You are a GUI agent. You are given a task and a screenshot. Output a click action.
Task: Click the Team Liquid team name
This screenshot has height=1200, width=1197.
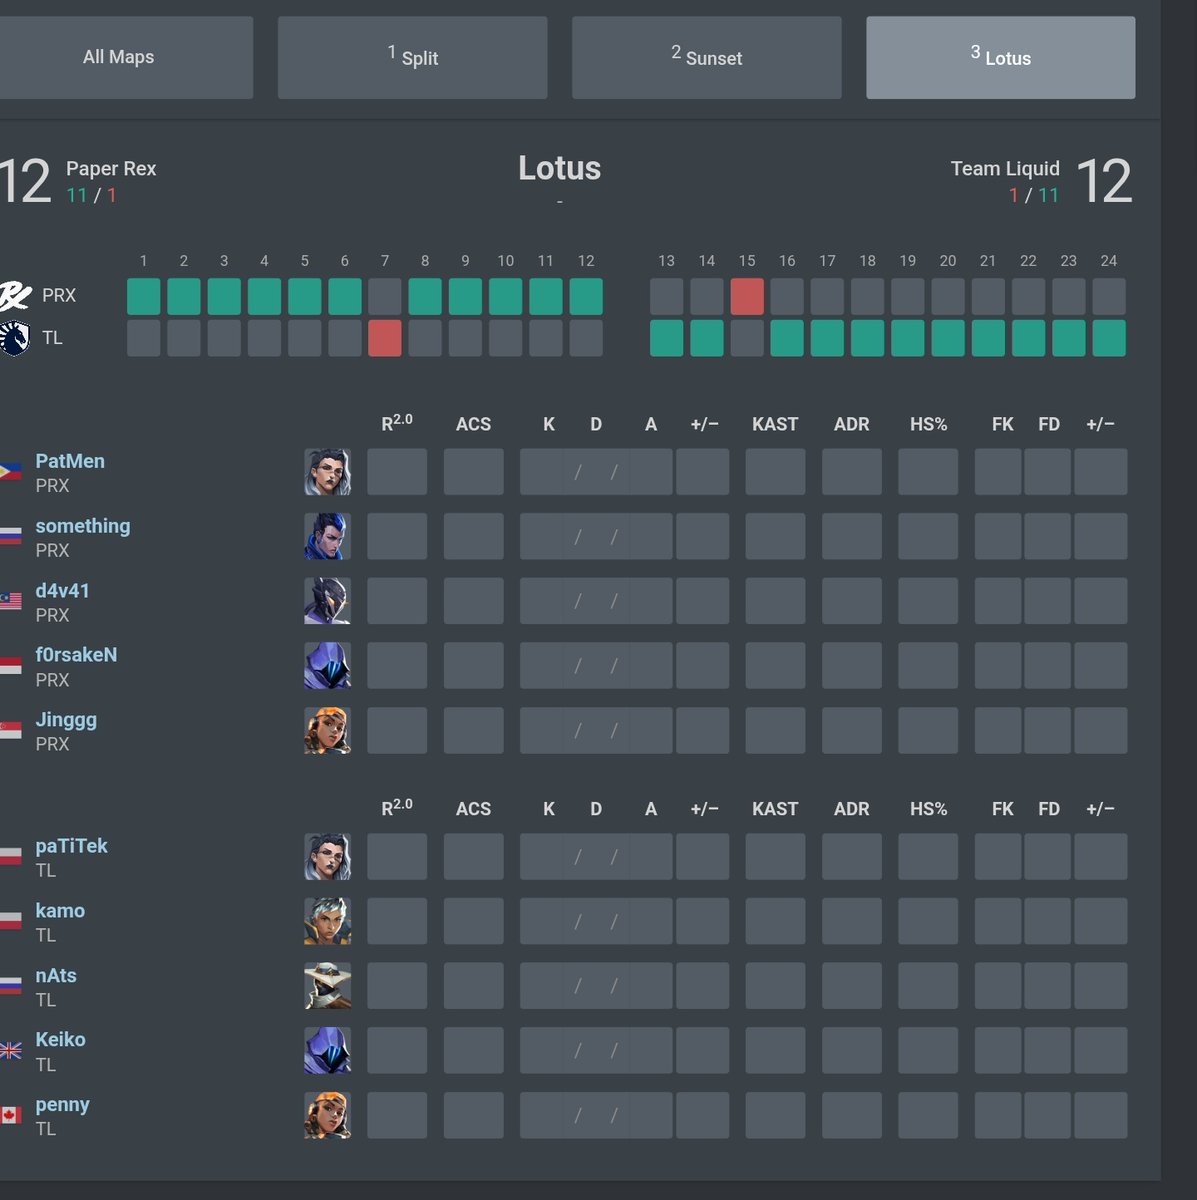point(1005,169)
